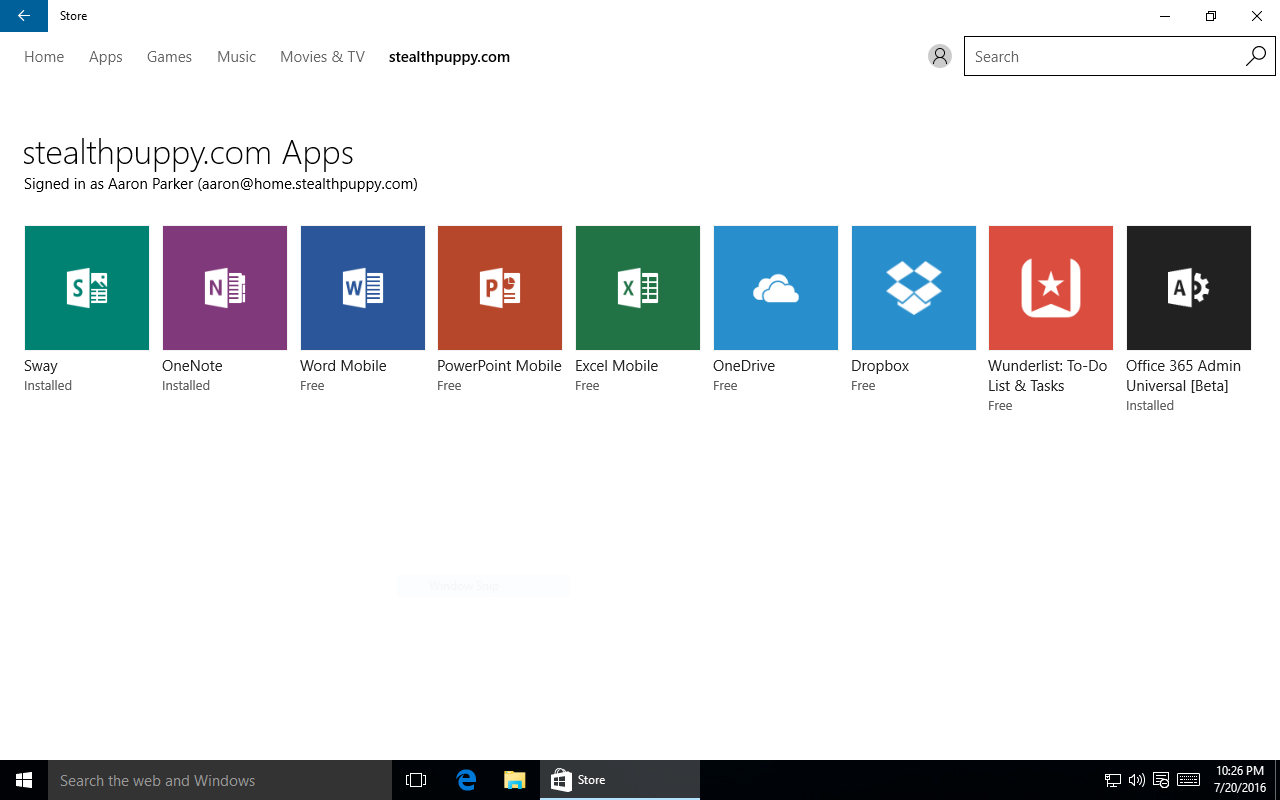Close the Store window
Viewport: 1280px width, 800px height.
coord(1257,16)
